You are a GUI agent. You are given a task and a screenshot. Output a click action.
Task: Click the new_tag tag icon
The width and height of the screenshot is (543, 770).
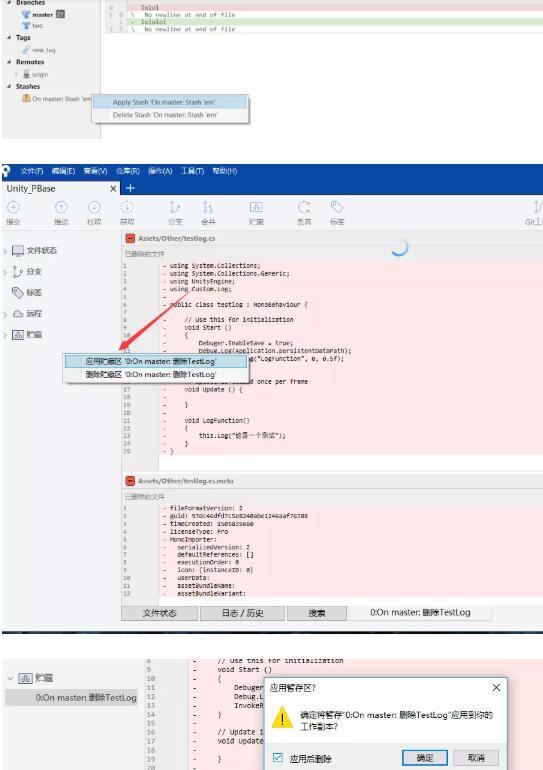click(x=27, y=50)
